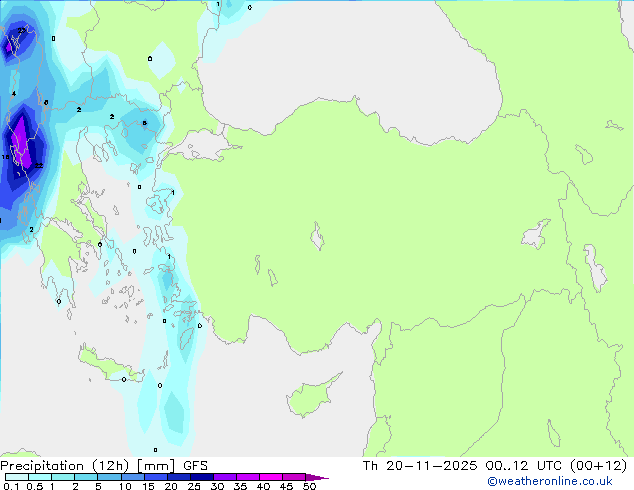The width and height of the screenshot is (634, 490).
Task: Click the 0.1–0.5 mm palest legend swatch
Action: (17, 477)
